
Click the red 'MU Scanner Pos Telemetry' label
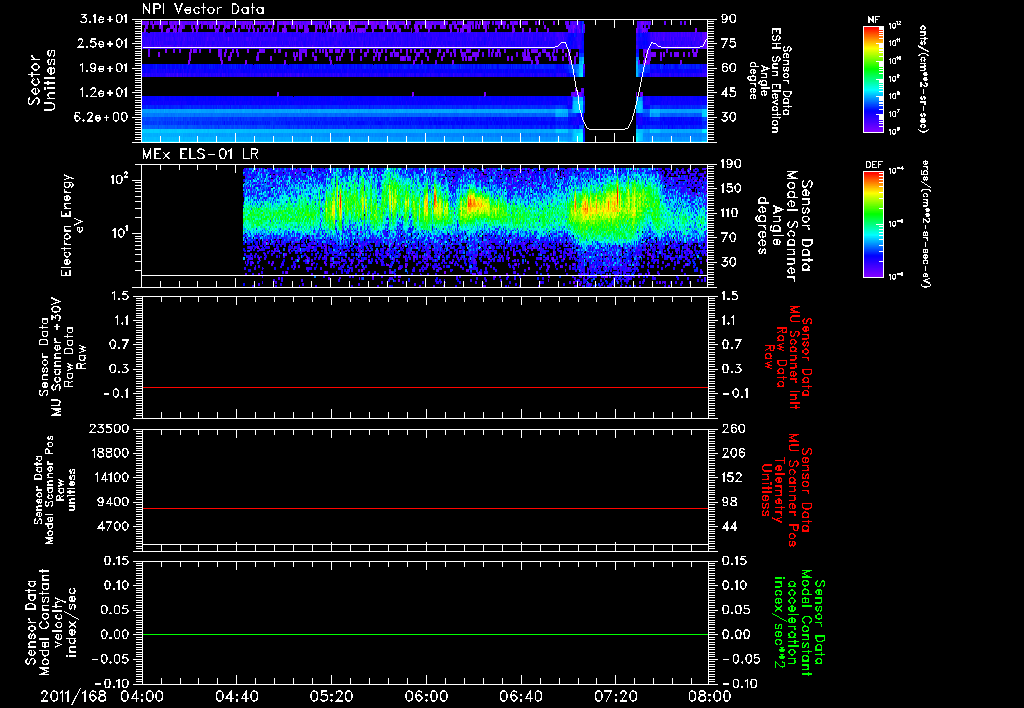tap(788, 490)
